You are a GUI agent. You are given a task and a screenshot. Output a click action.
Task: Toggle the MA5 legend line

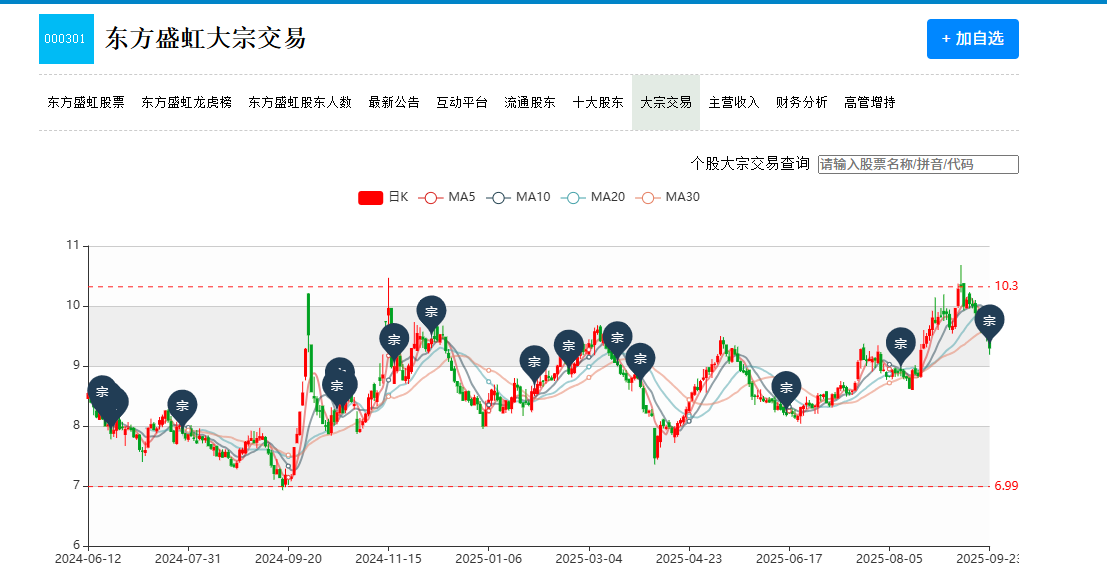447,198
